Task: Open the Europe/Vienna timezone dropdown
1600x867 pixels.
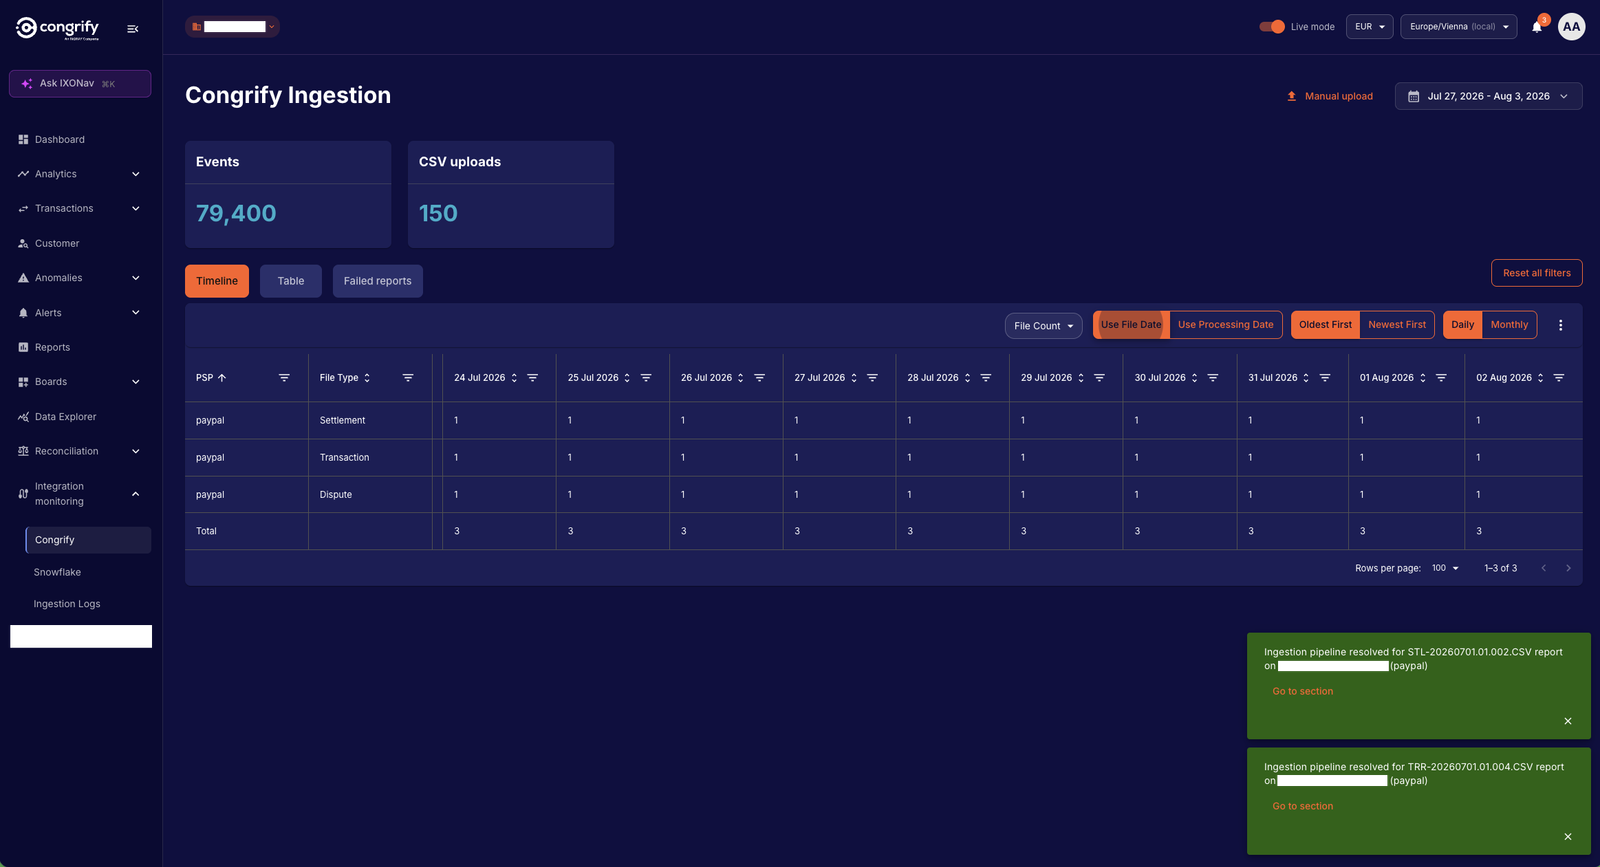Action: 1459,27
